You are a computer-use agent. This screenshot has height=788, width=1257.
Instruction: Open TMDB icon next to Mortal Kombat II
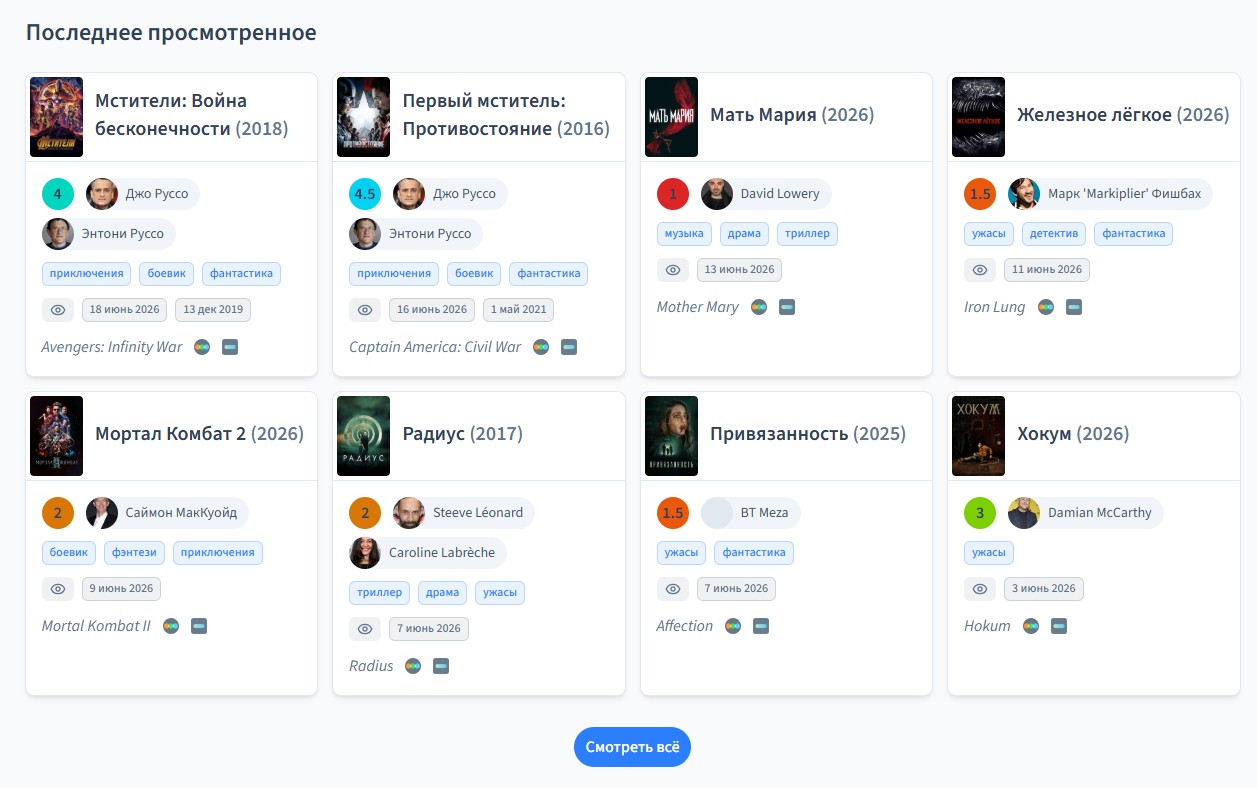pyautogui.click(x=199, y=626)
